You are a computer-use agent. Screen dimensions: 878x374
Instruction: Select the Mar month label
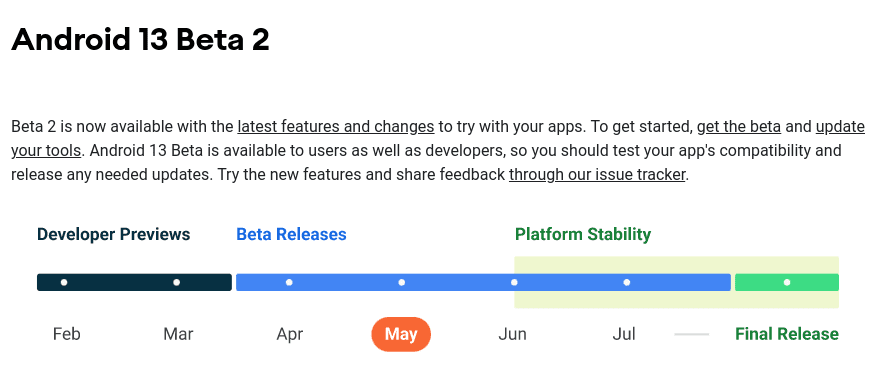click(x=178, y=334)
